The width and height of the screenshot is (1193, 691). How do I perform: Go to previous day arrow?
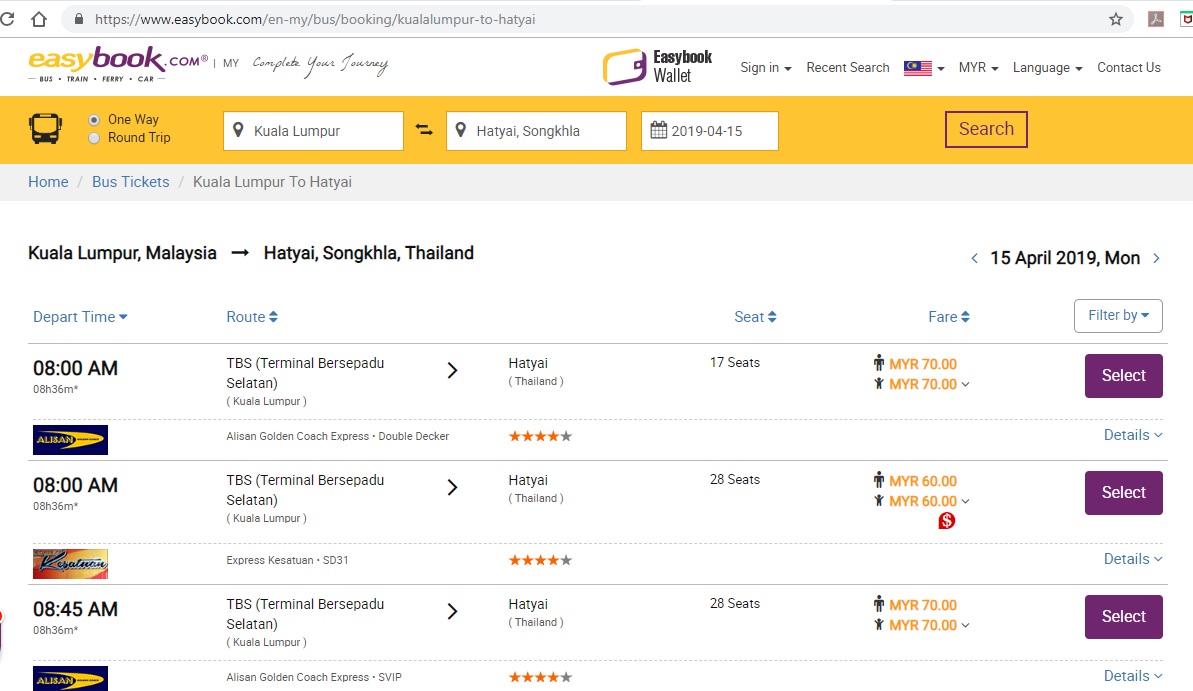click(x=975, y=258)
